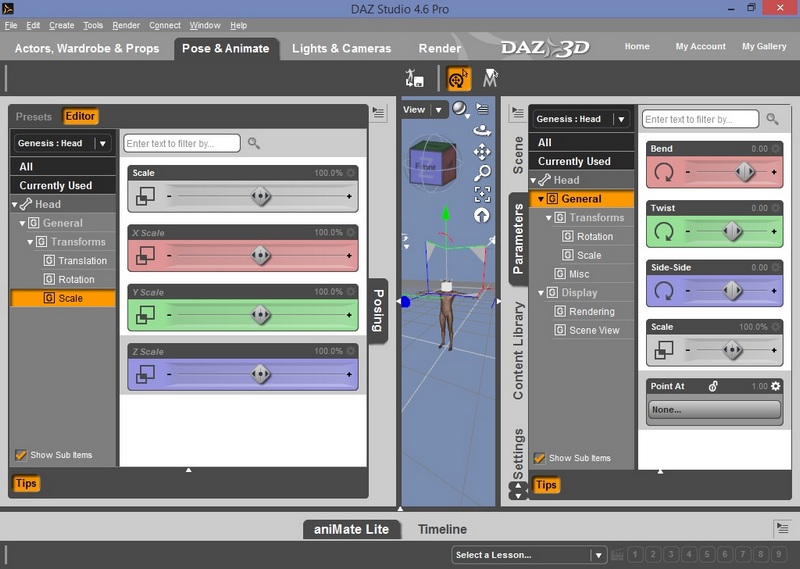Open the Point At parameter settings gear
The width and height of the screenshot is (800, 569).
776,386
